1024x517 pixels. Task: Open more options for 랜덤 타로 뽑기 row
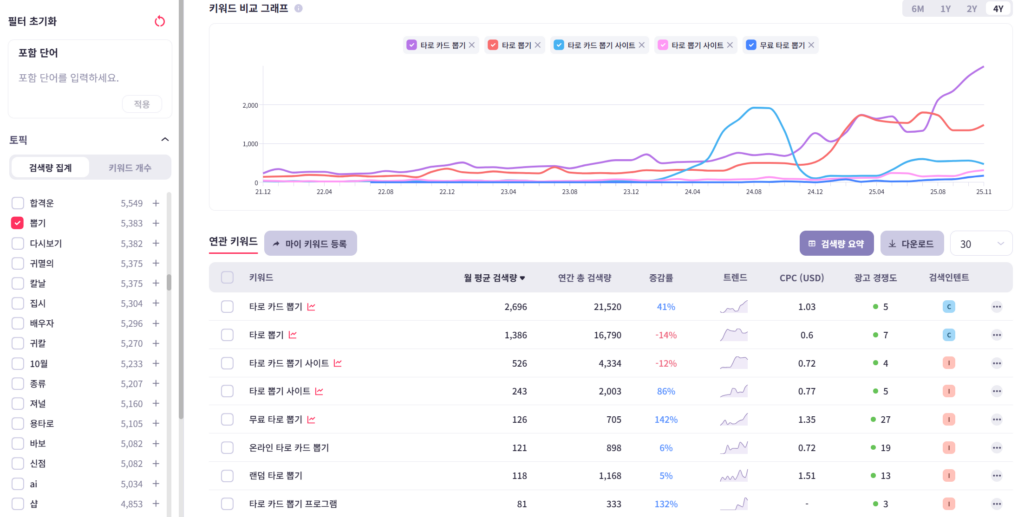pyautogui.click(x=996, y=476)
